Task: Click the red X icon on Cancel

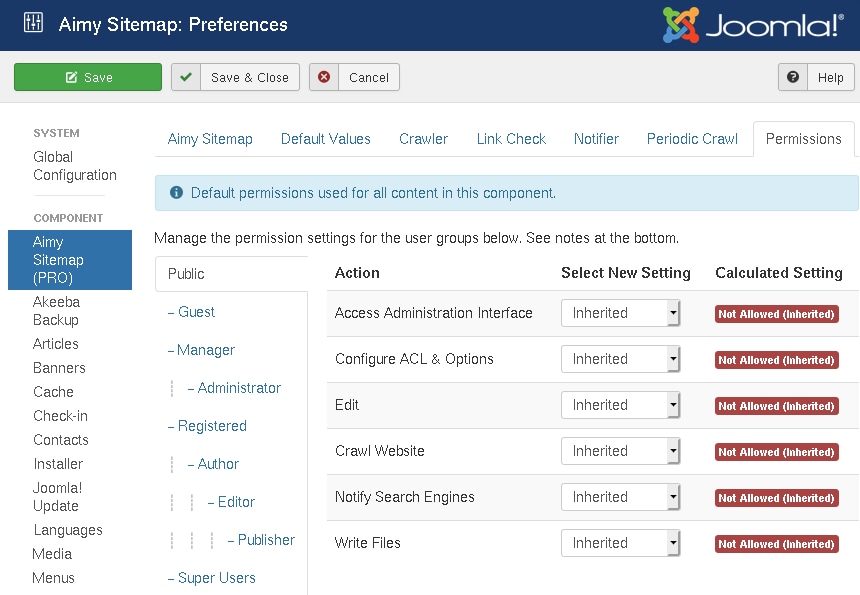Action: 324,77
